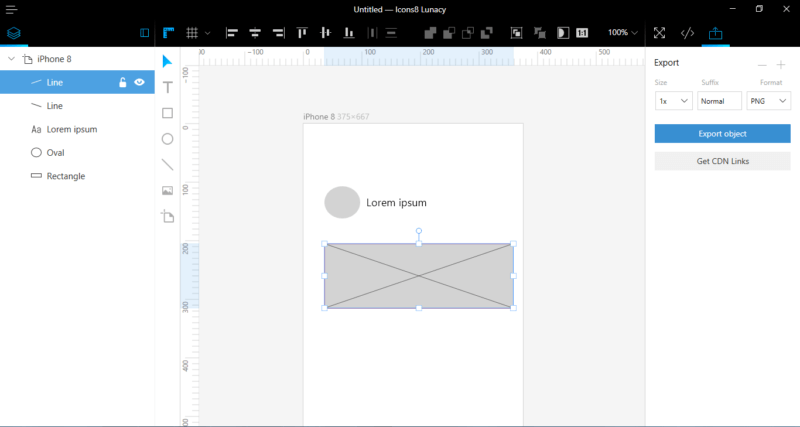The image size is (800, 427).
Task: Select the Image insert tool
Action: coord(167,190)
